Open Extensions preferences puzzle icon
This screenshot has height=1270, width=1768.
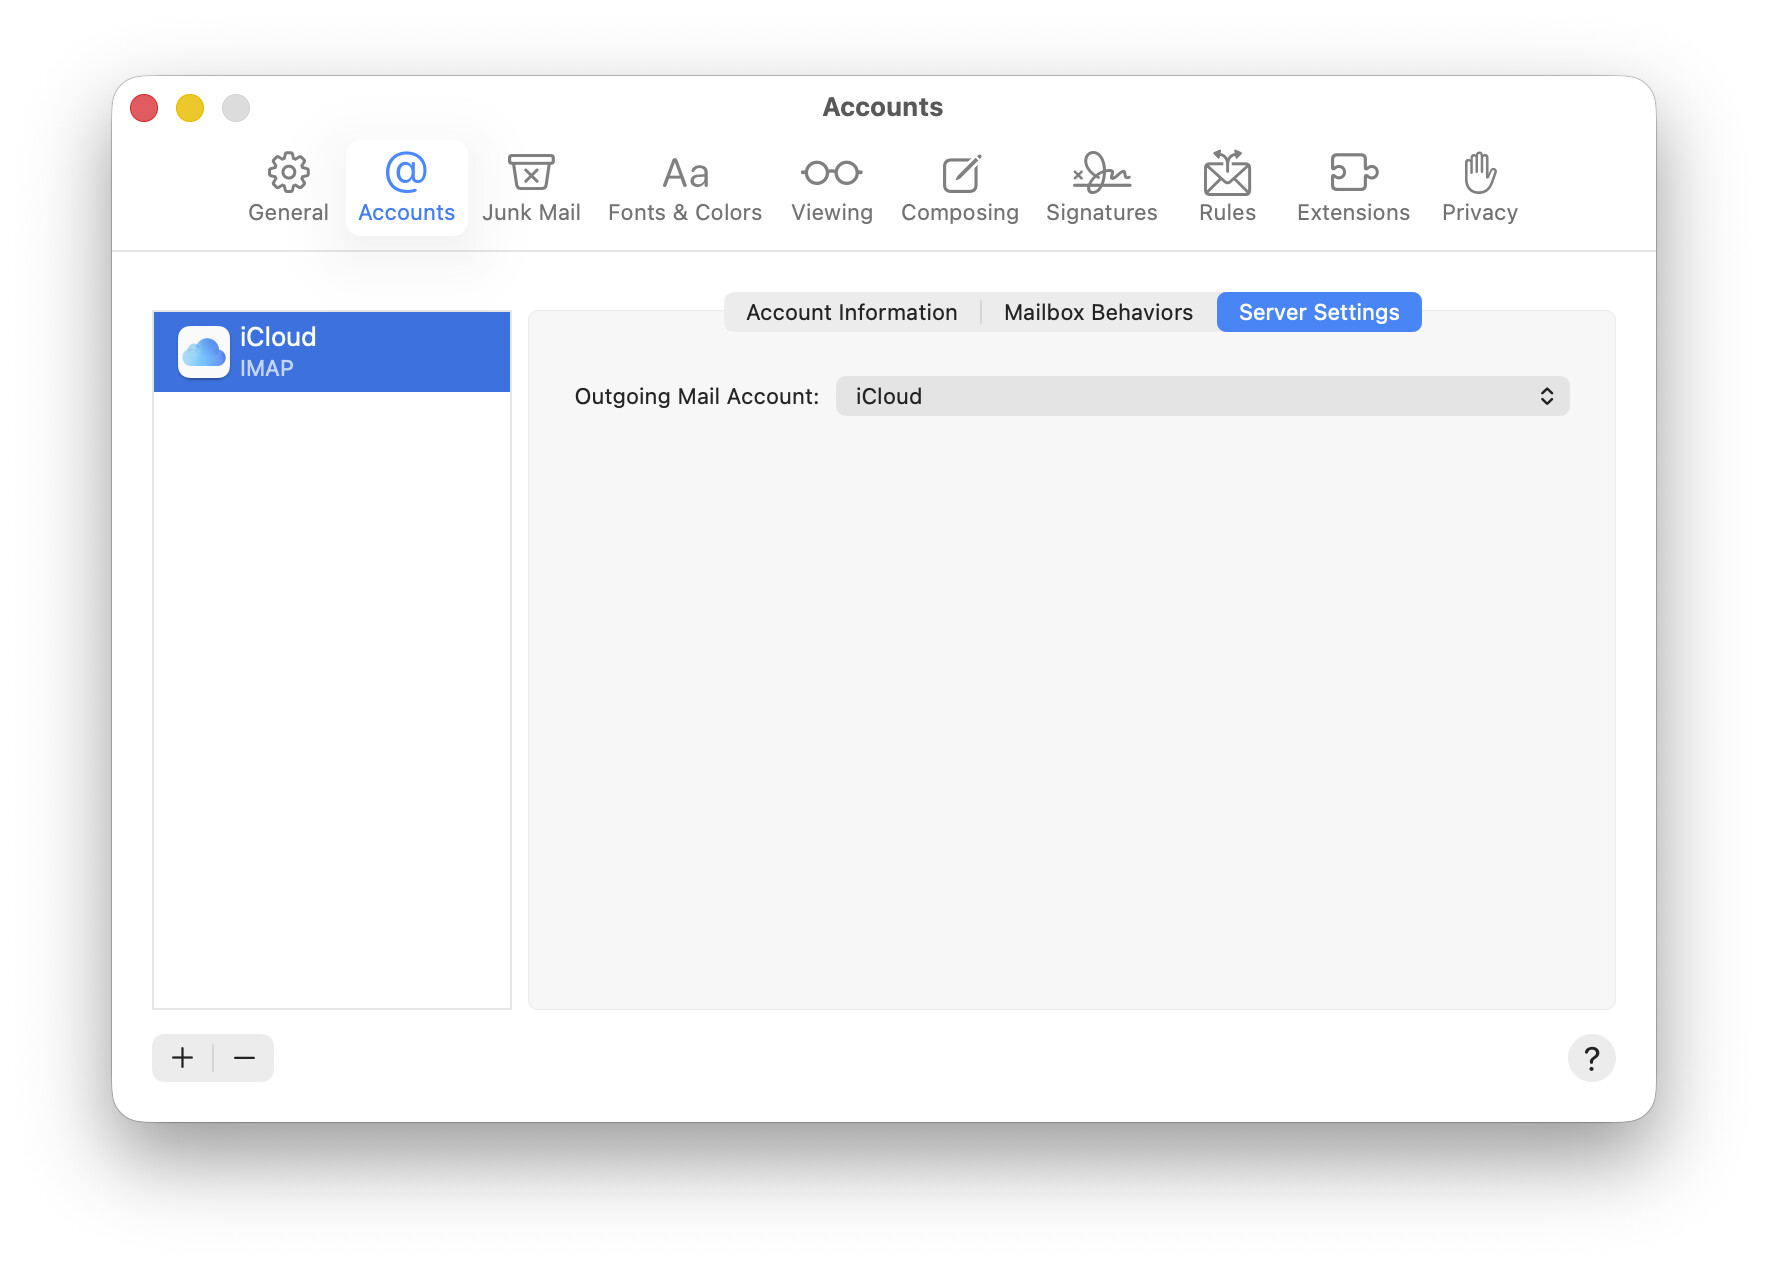pyautogui.click(x=1353, y=174)
